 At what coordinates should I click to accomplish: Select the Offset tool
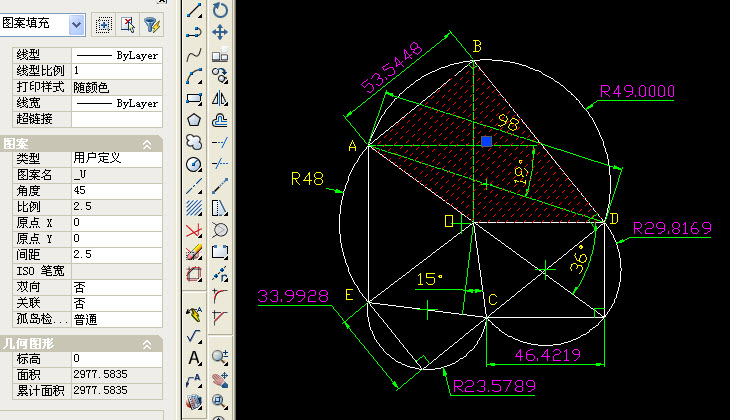(x=220, y=120)
